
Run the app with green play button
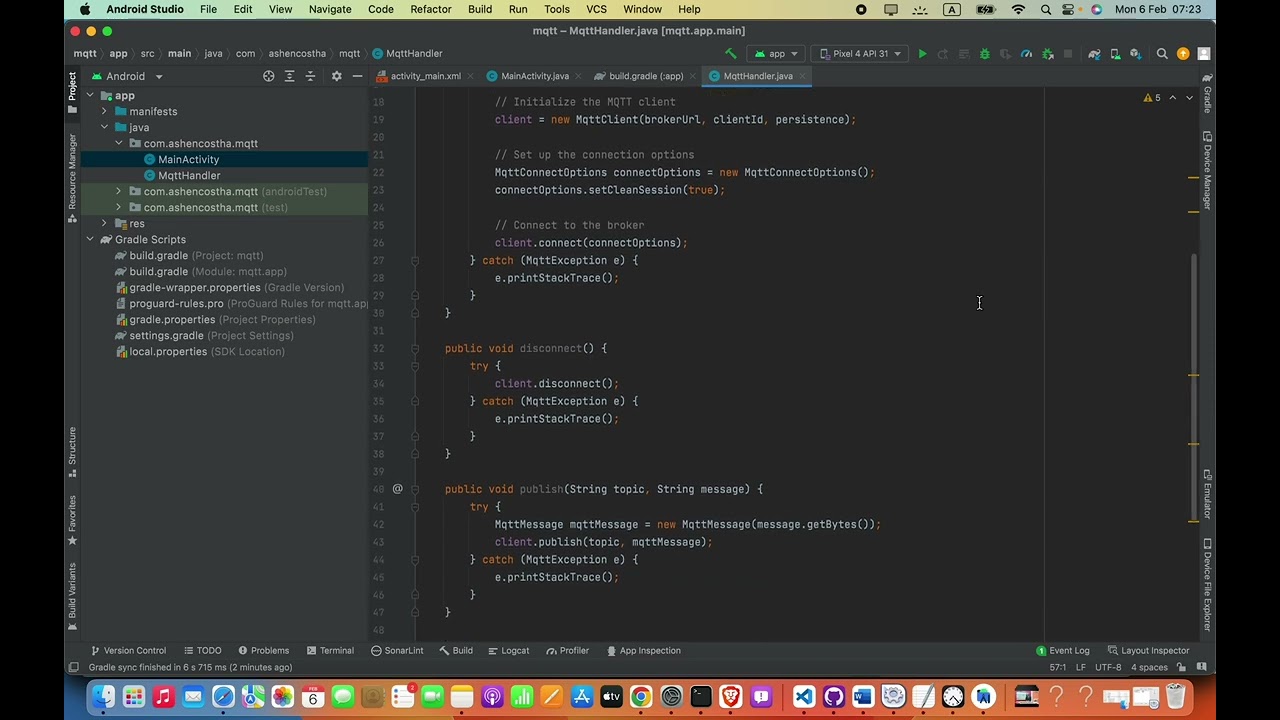pyautogui.click(x=922, y=54)
